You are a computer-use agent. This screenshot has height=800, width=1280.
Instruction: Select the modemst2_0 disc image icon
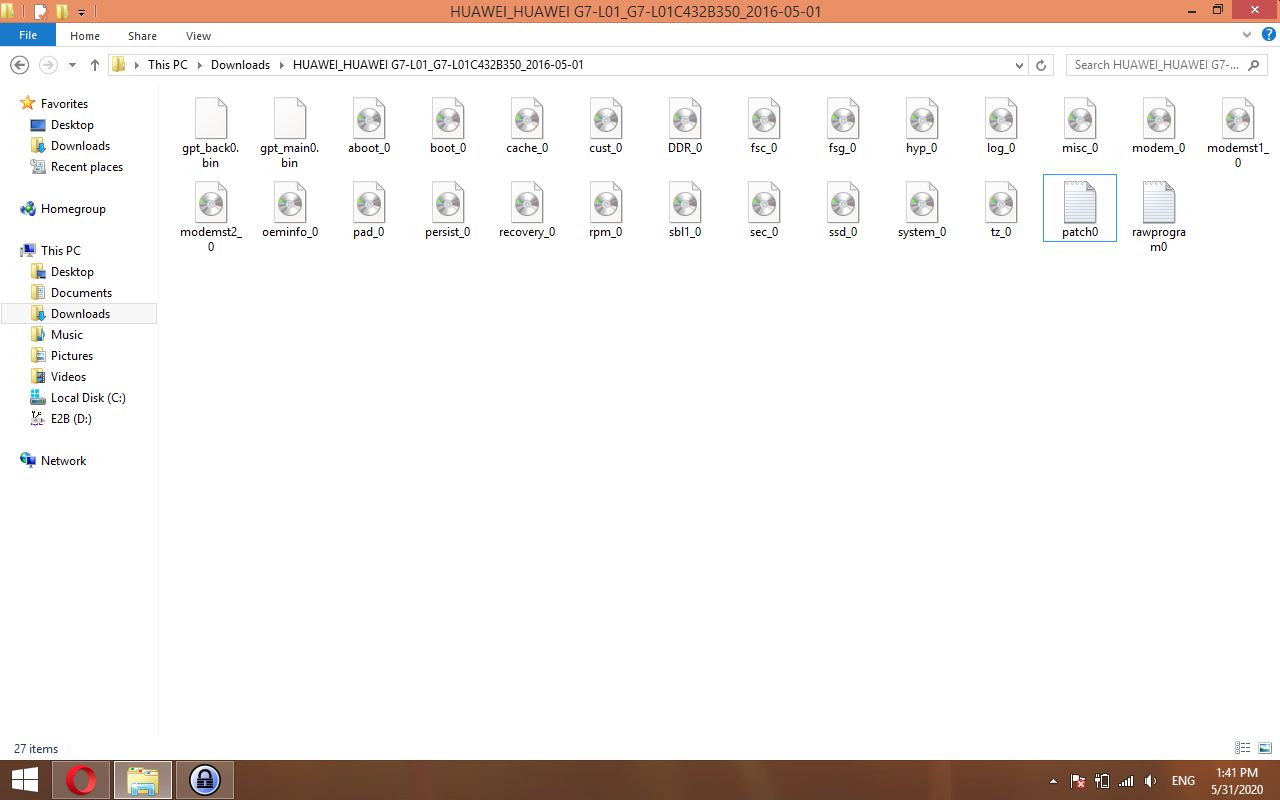pos(211,202)
